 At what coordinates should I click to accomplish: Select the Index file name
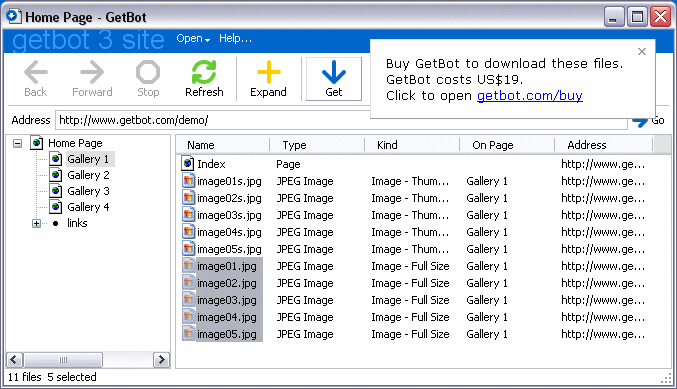[211, 164]
